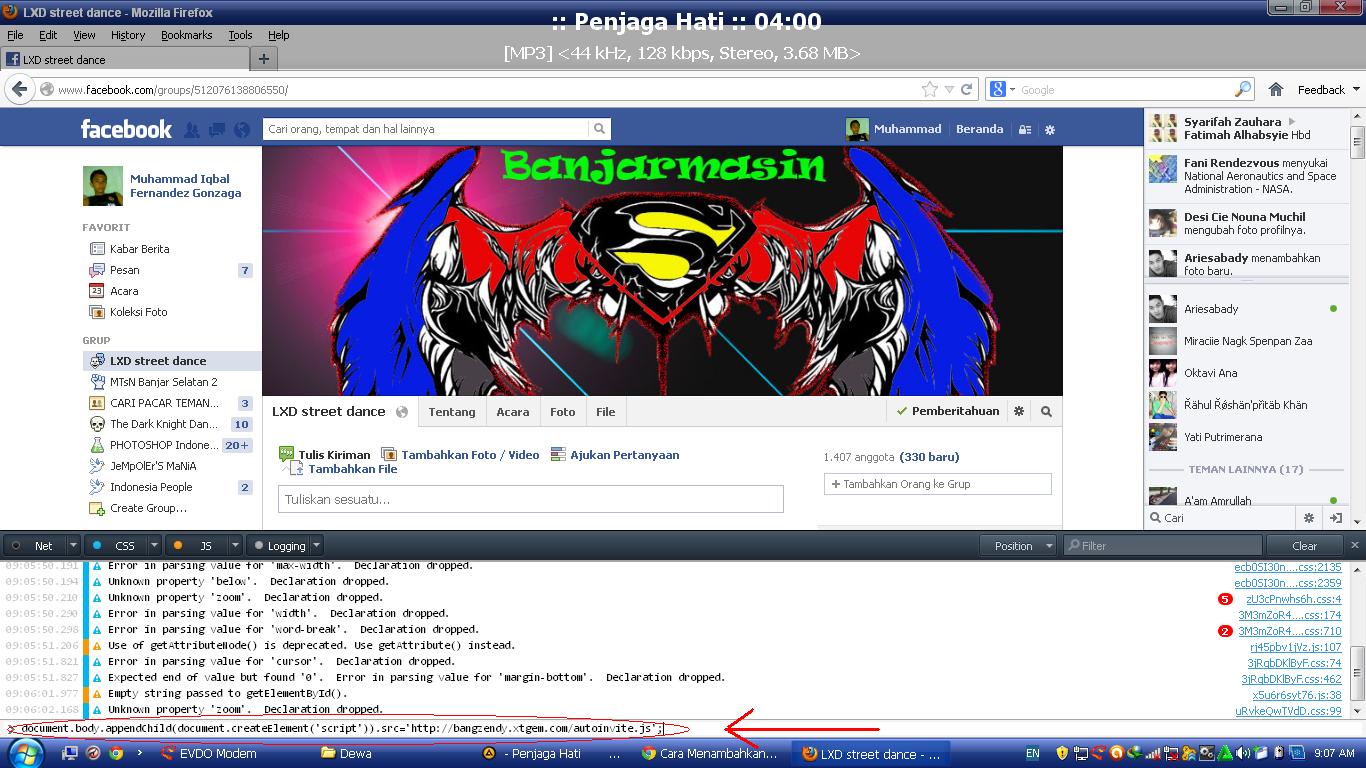The height and width of the screenshot is (768, 1366).
Task: Click Beranda link in Facebook header
Action: pyautogui.click(x=979, y=129)
